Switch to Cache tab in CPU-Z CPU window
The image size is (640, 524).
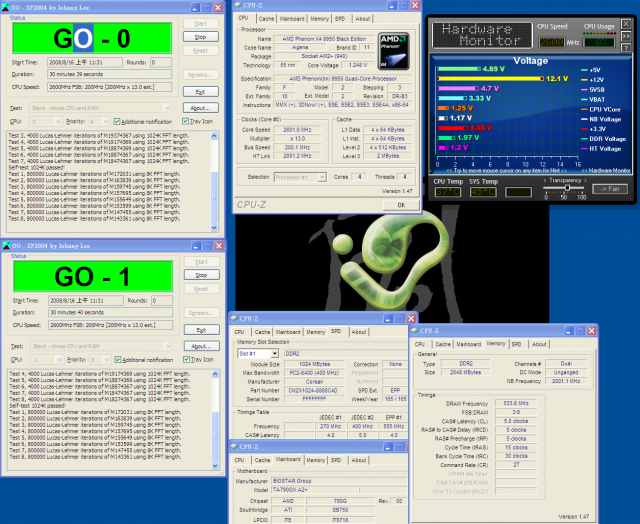266,19
